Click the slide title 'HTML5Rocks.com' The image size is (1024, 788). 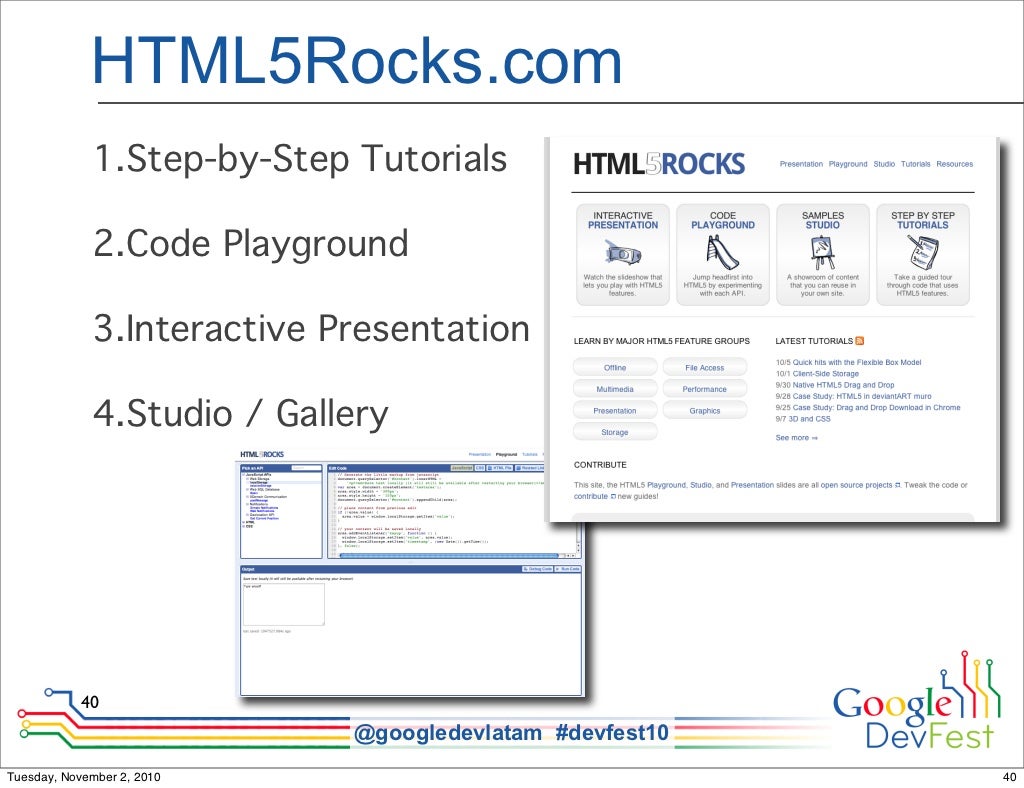(357, 61)
